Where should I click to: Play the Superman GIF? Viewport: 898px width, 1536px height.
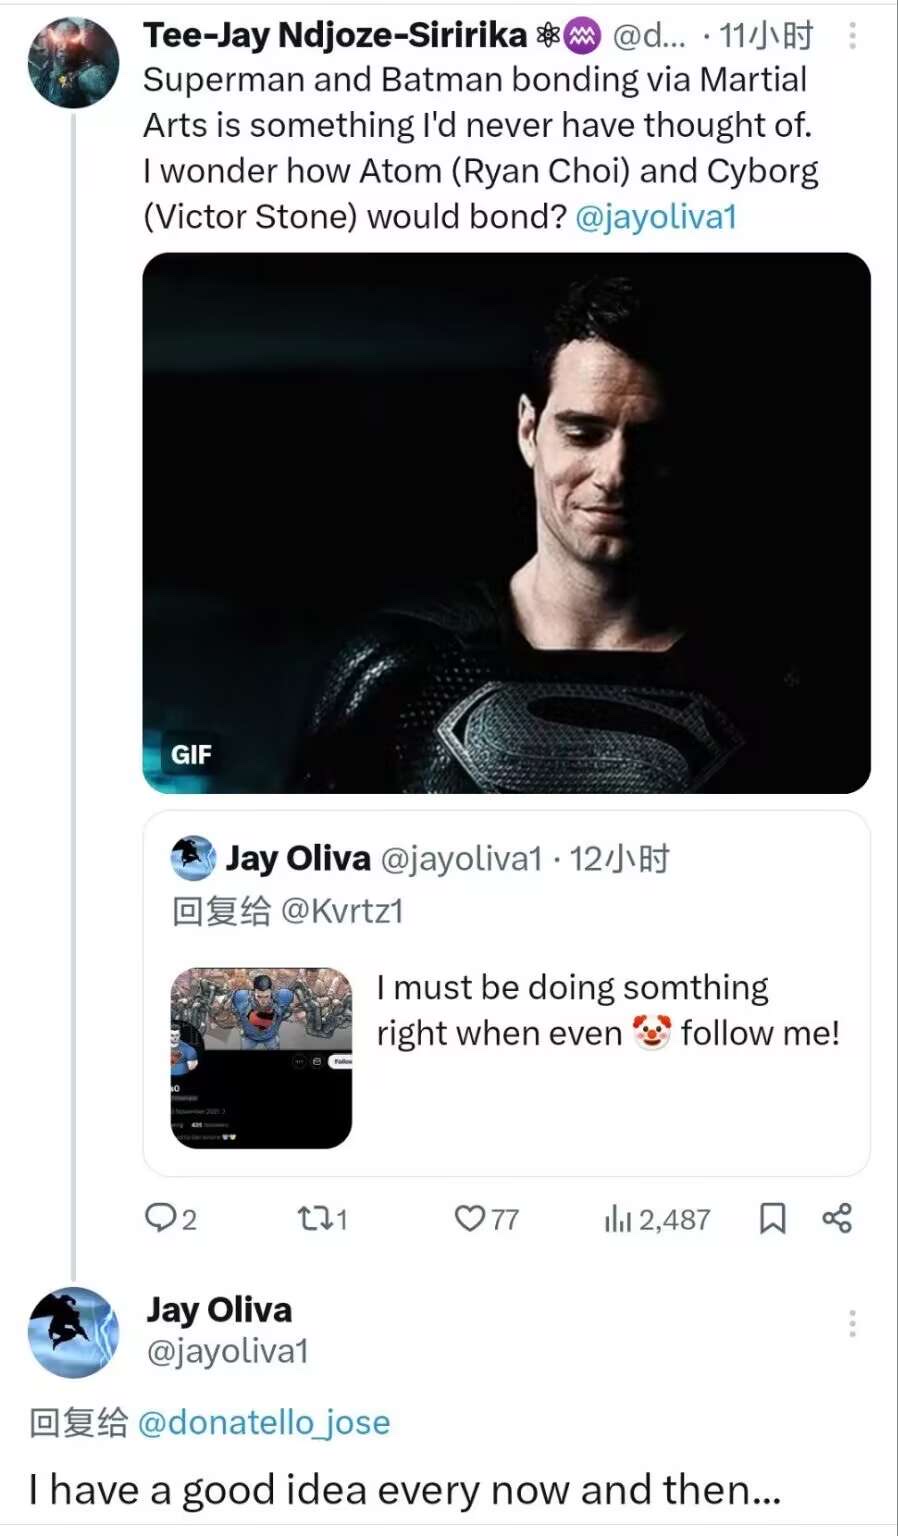click(x=506, y=522)
